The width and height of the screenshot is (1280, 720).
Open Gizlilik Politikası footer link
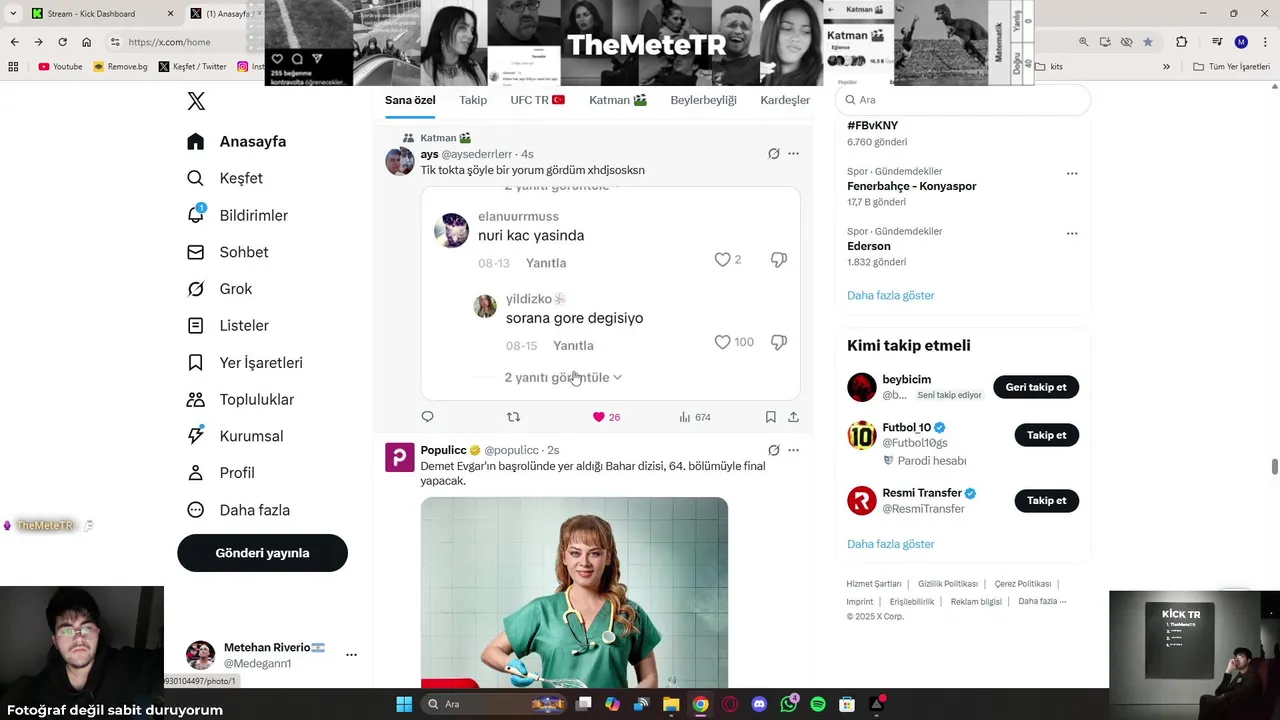(948, 584)
